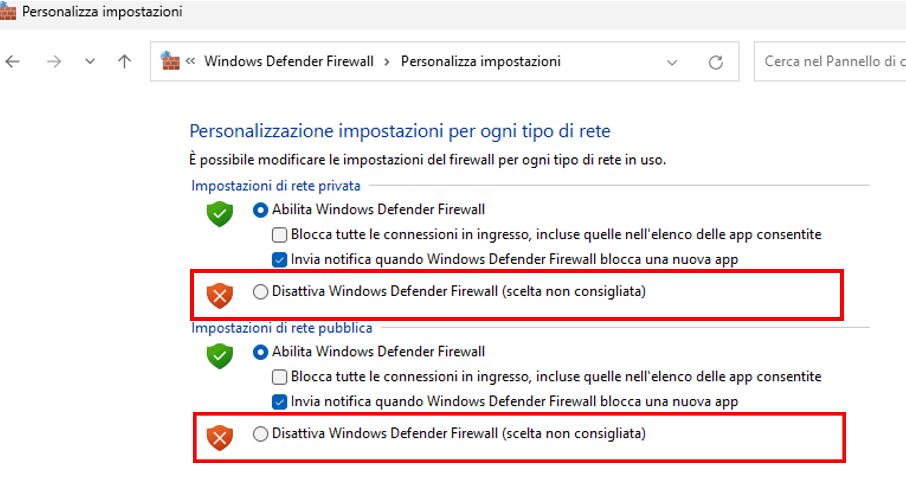906x502 pixels.
Task: Toggle Invia notifica checkbox under rete privata
Action: [x=280, y=259]
